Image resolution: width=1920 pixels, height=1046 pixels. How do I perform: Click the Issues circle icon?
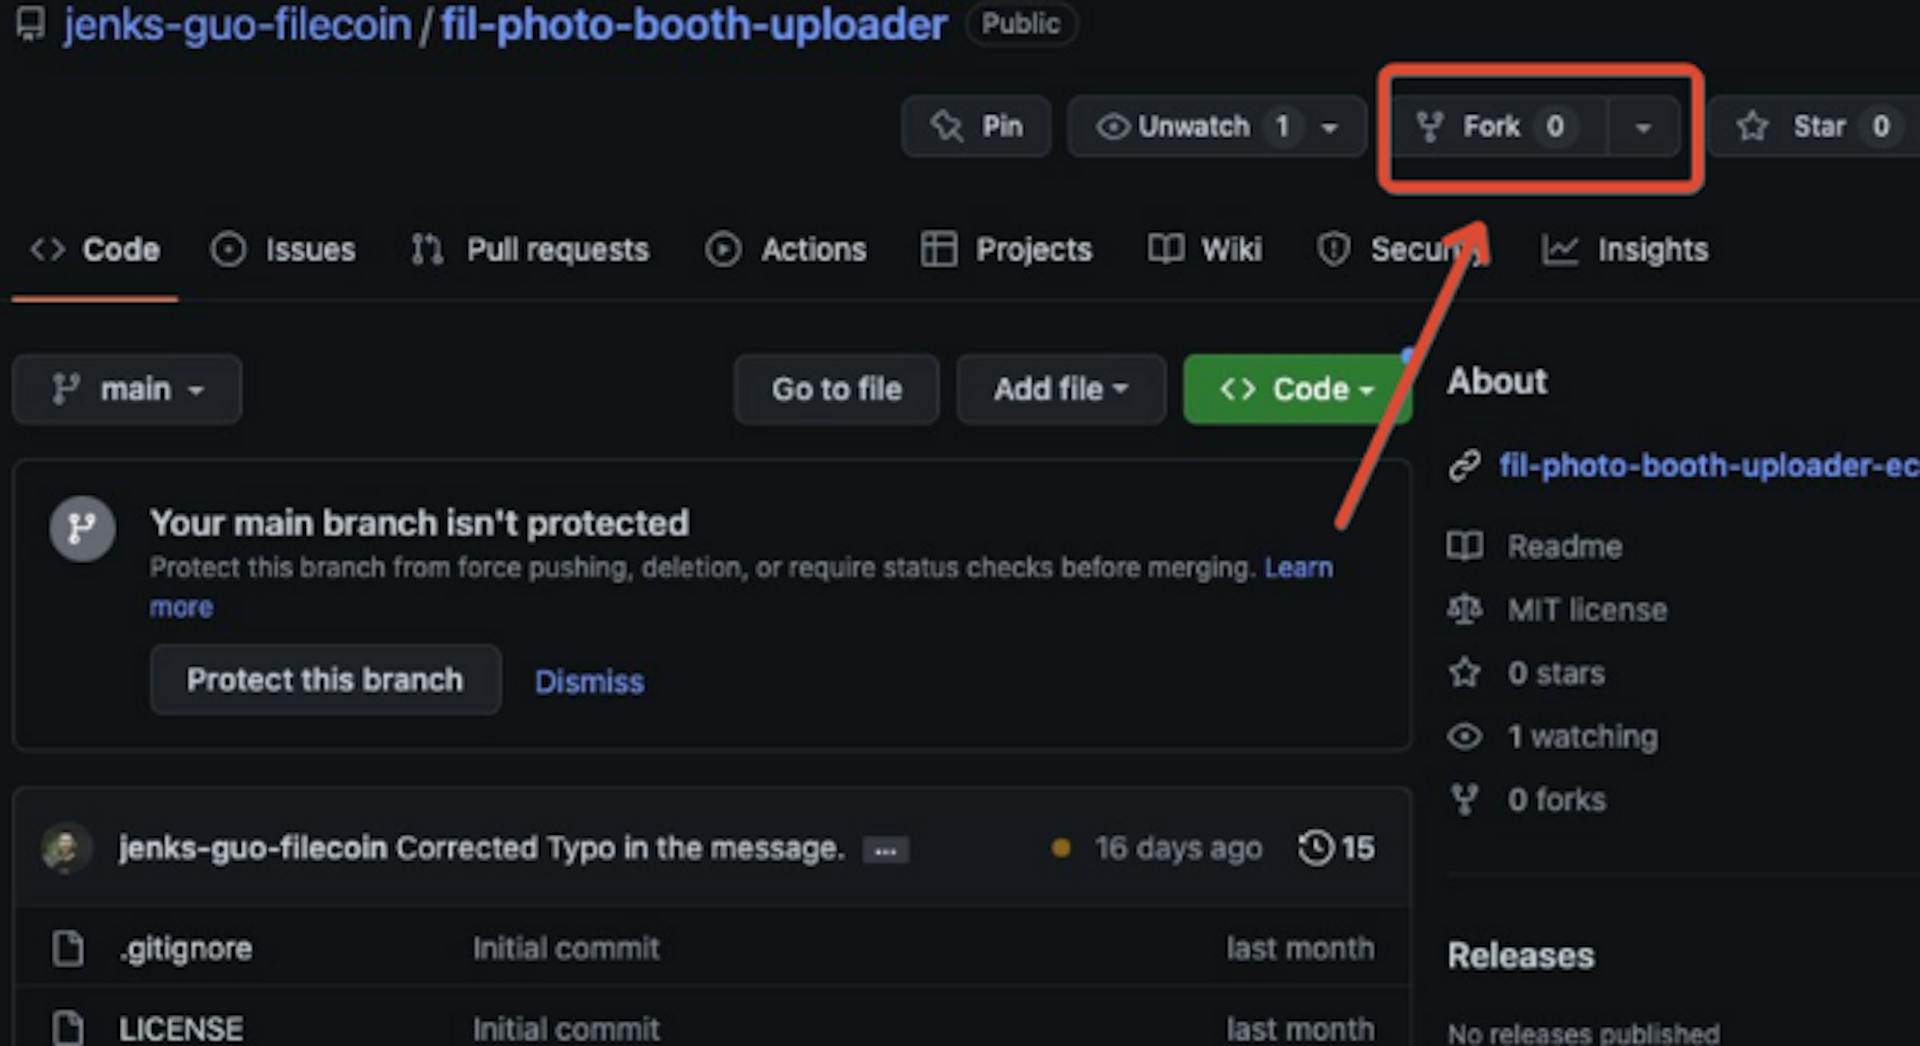[228, 250]
